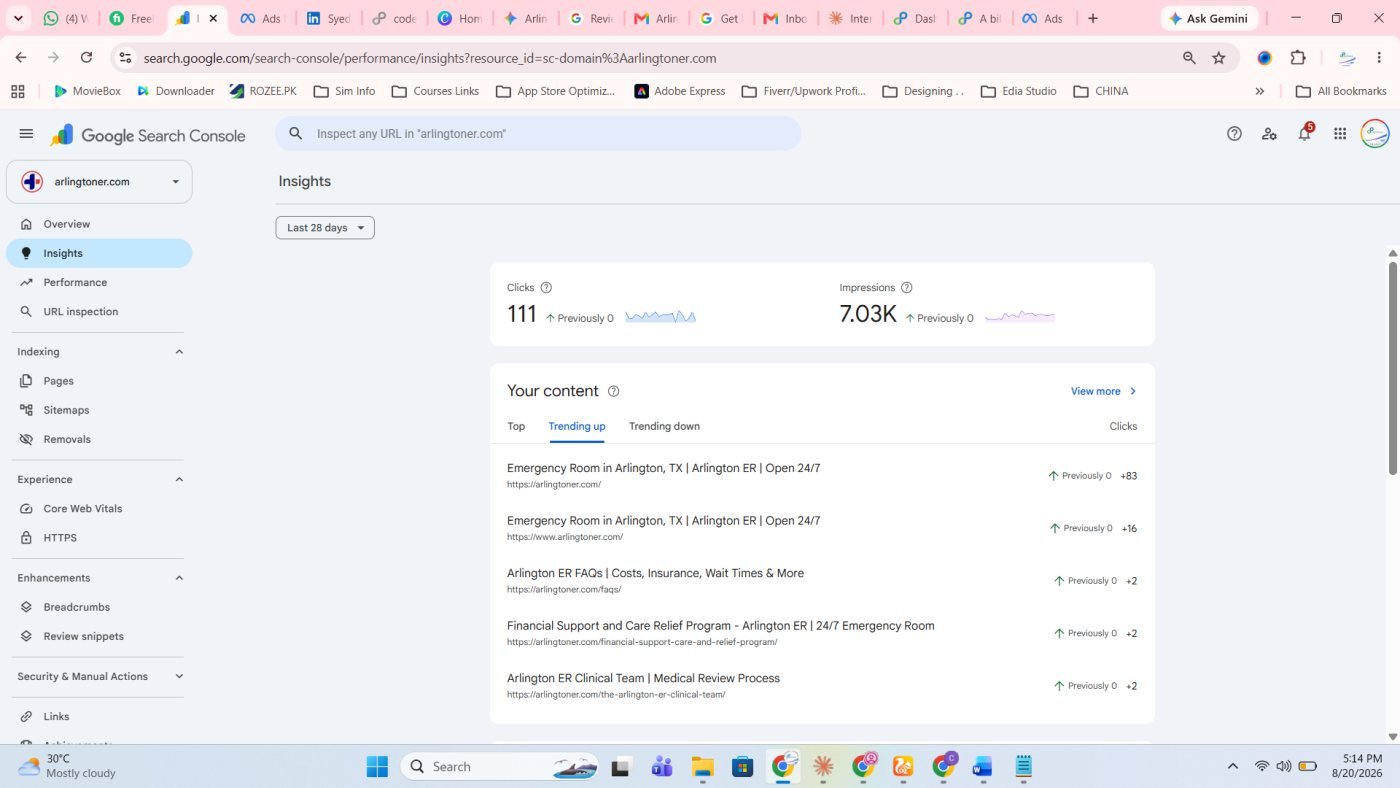Open the All Bookmarks folder
1400x788 pixels.
coord(1341,91)
